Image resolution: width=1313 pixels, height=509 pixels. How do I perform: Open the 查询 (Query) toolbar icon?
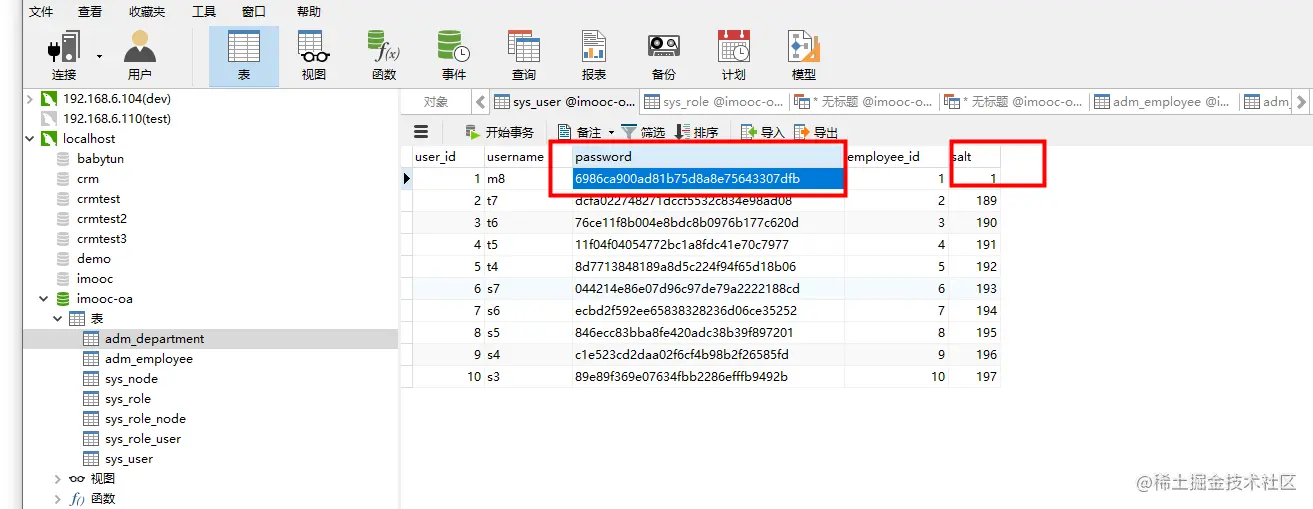524,55
